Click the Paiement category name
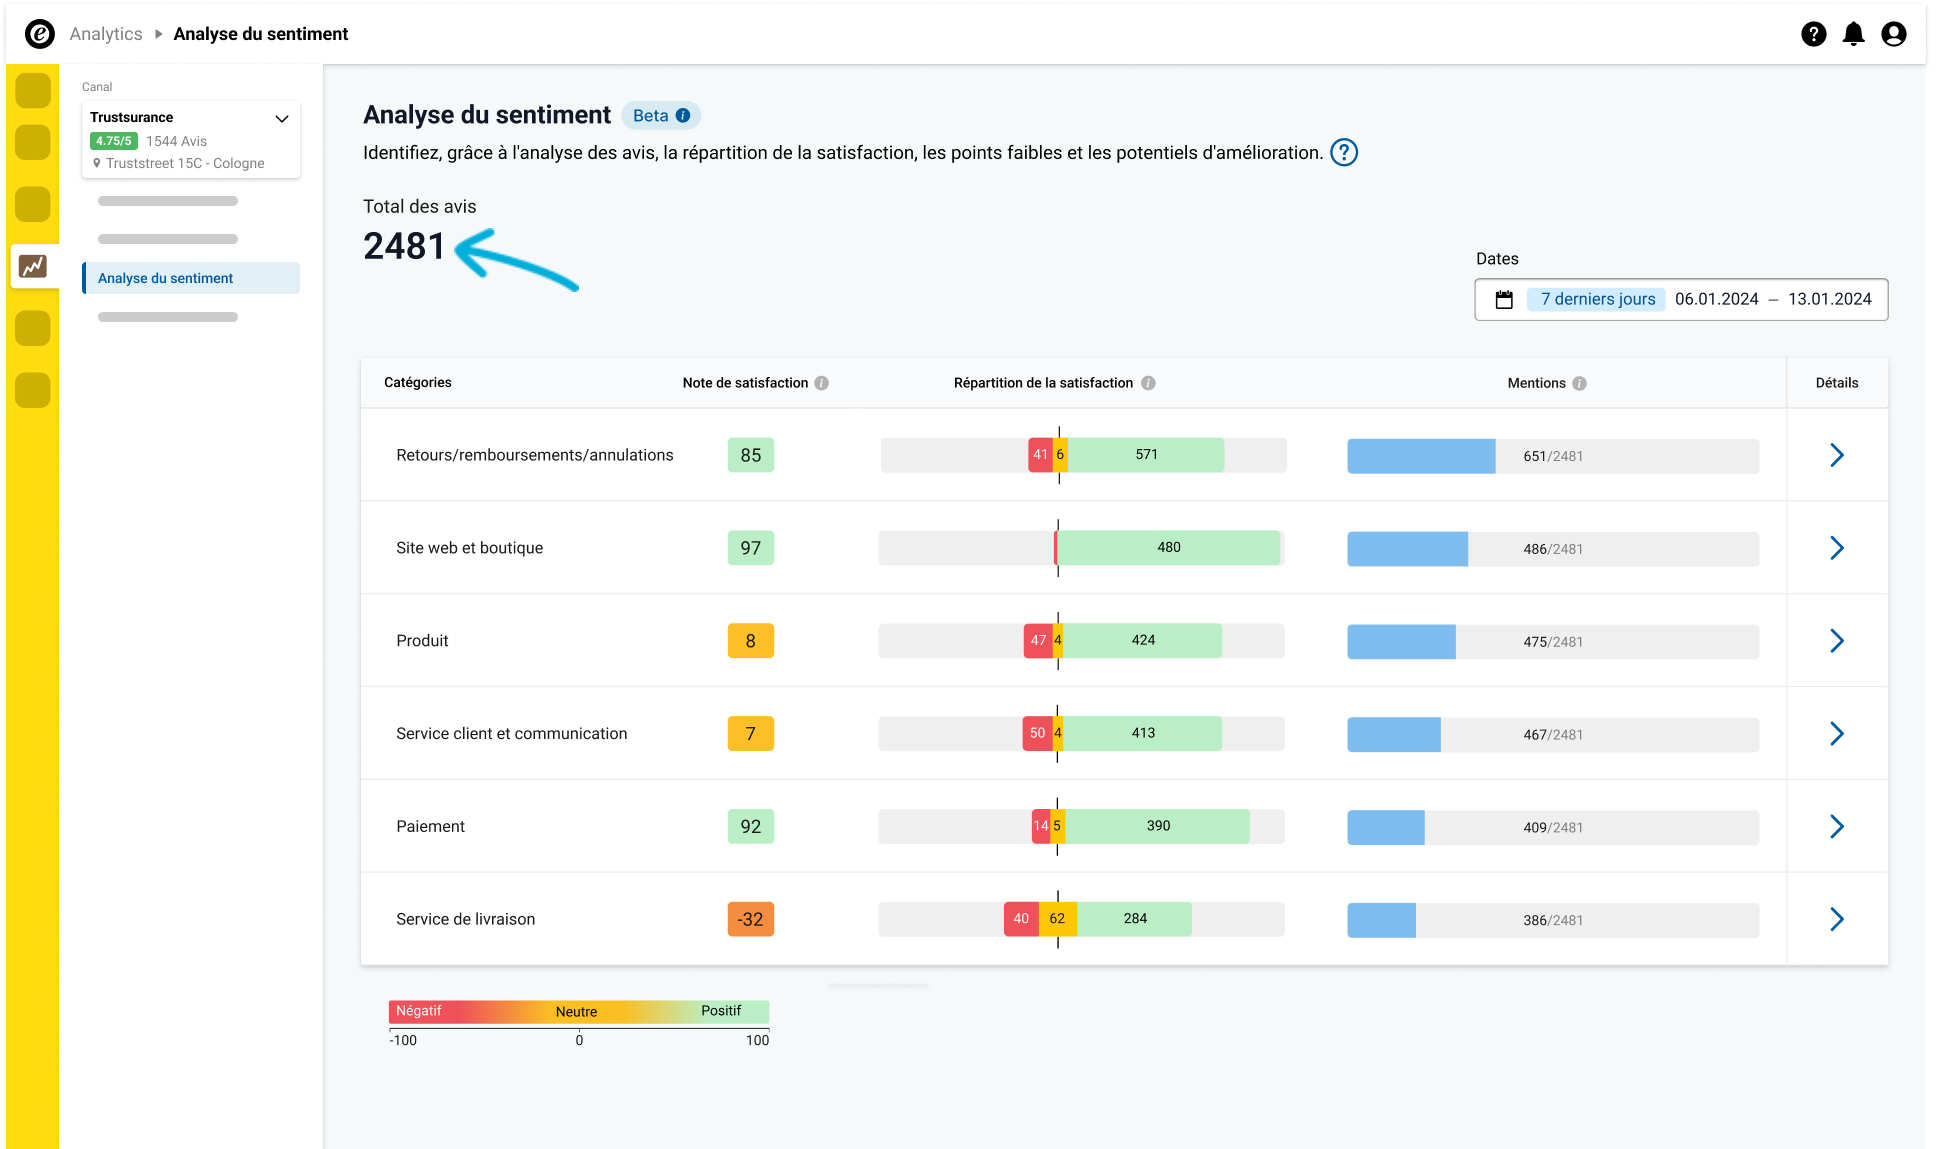The width and height of the screenshot is (1947, 1149). [430, 827]
